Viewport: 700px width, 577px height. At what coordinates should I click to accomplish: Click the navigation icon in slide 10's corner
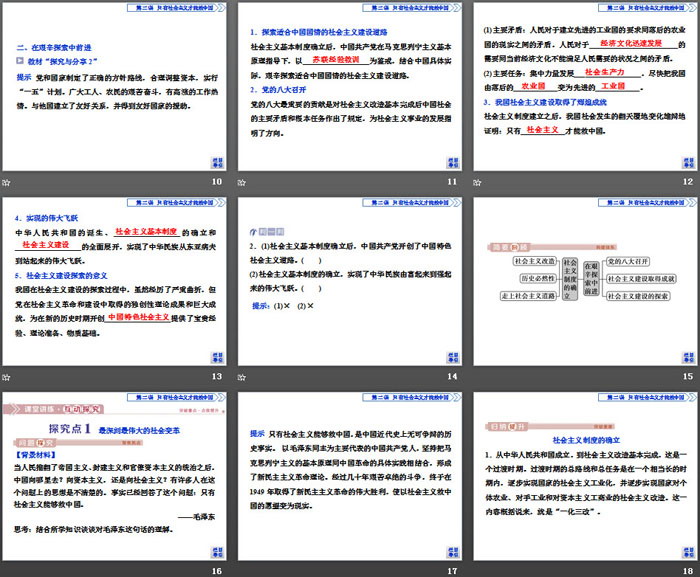[217, 163]
